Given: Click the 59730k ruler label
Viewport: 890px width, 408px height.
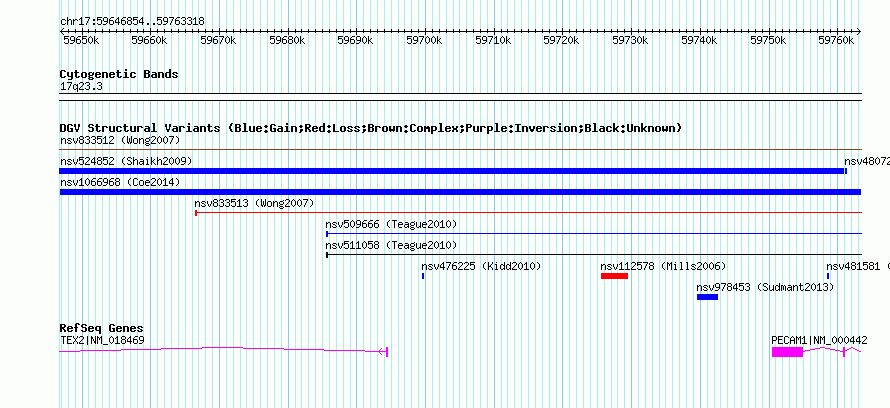Looking at the screenshot, I should tap(631, 40).
